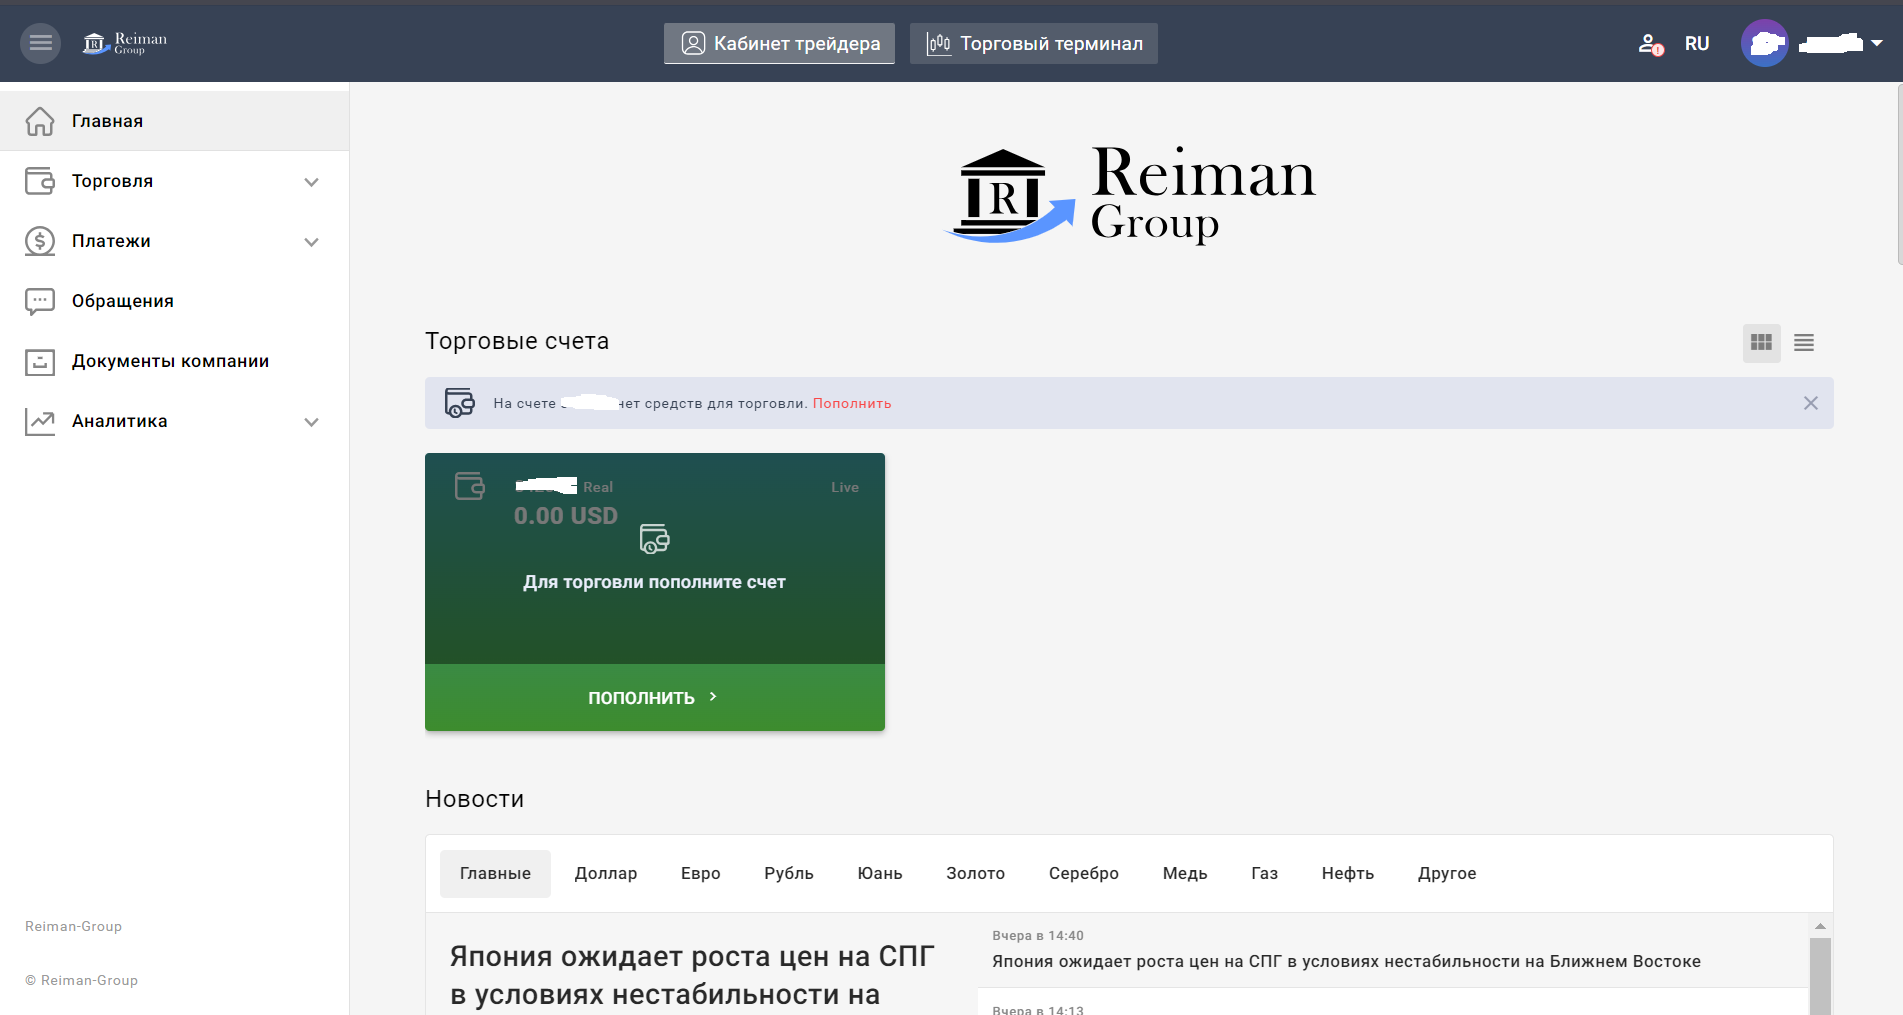1903x1015 pixels.
Task: Click the Reiman Group header logo
Action: (125, 43)
